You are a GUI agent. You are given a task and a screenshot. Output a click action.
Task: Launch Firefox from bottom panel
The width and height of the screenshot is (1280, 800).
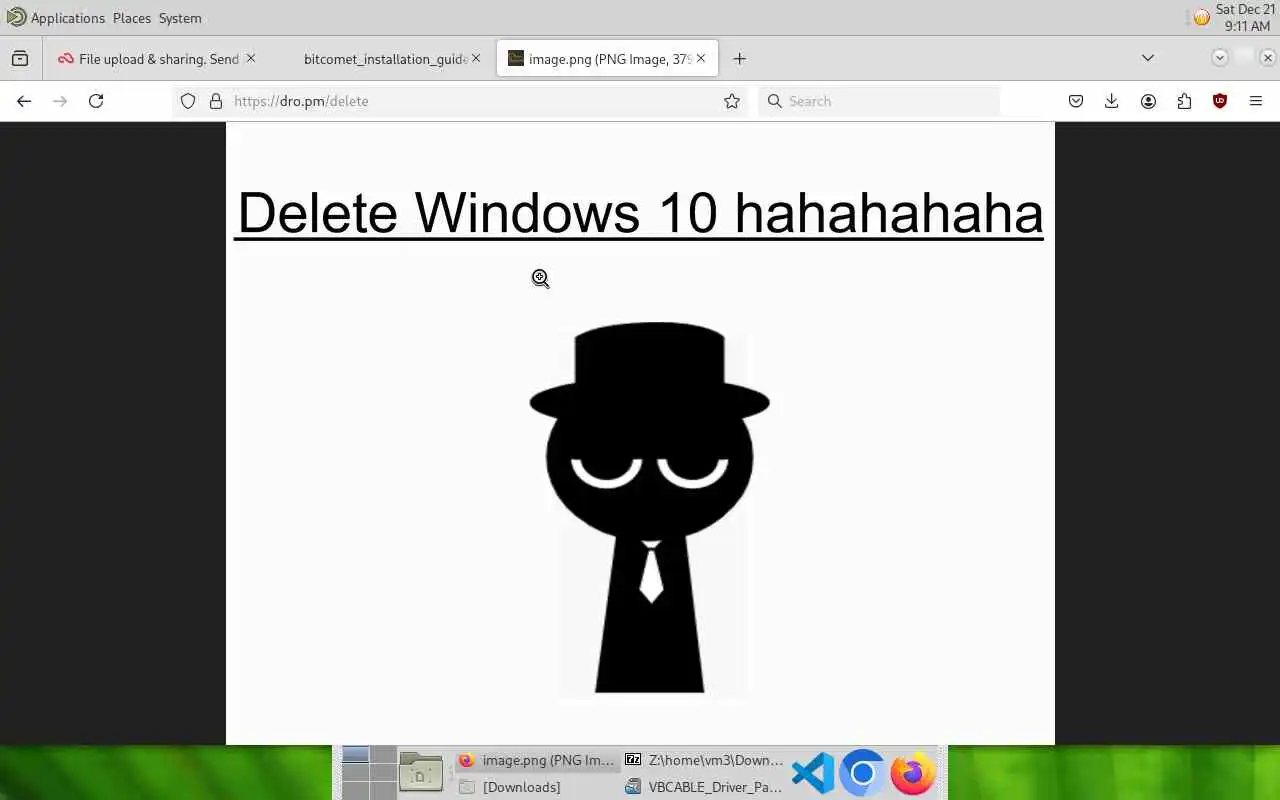coord(913,773)
